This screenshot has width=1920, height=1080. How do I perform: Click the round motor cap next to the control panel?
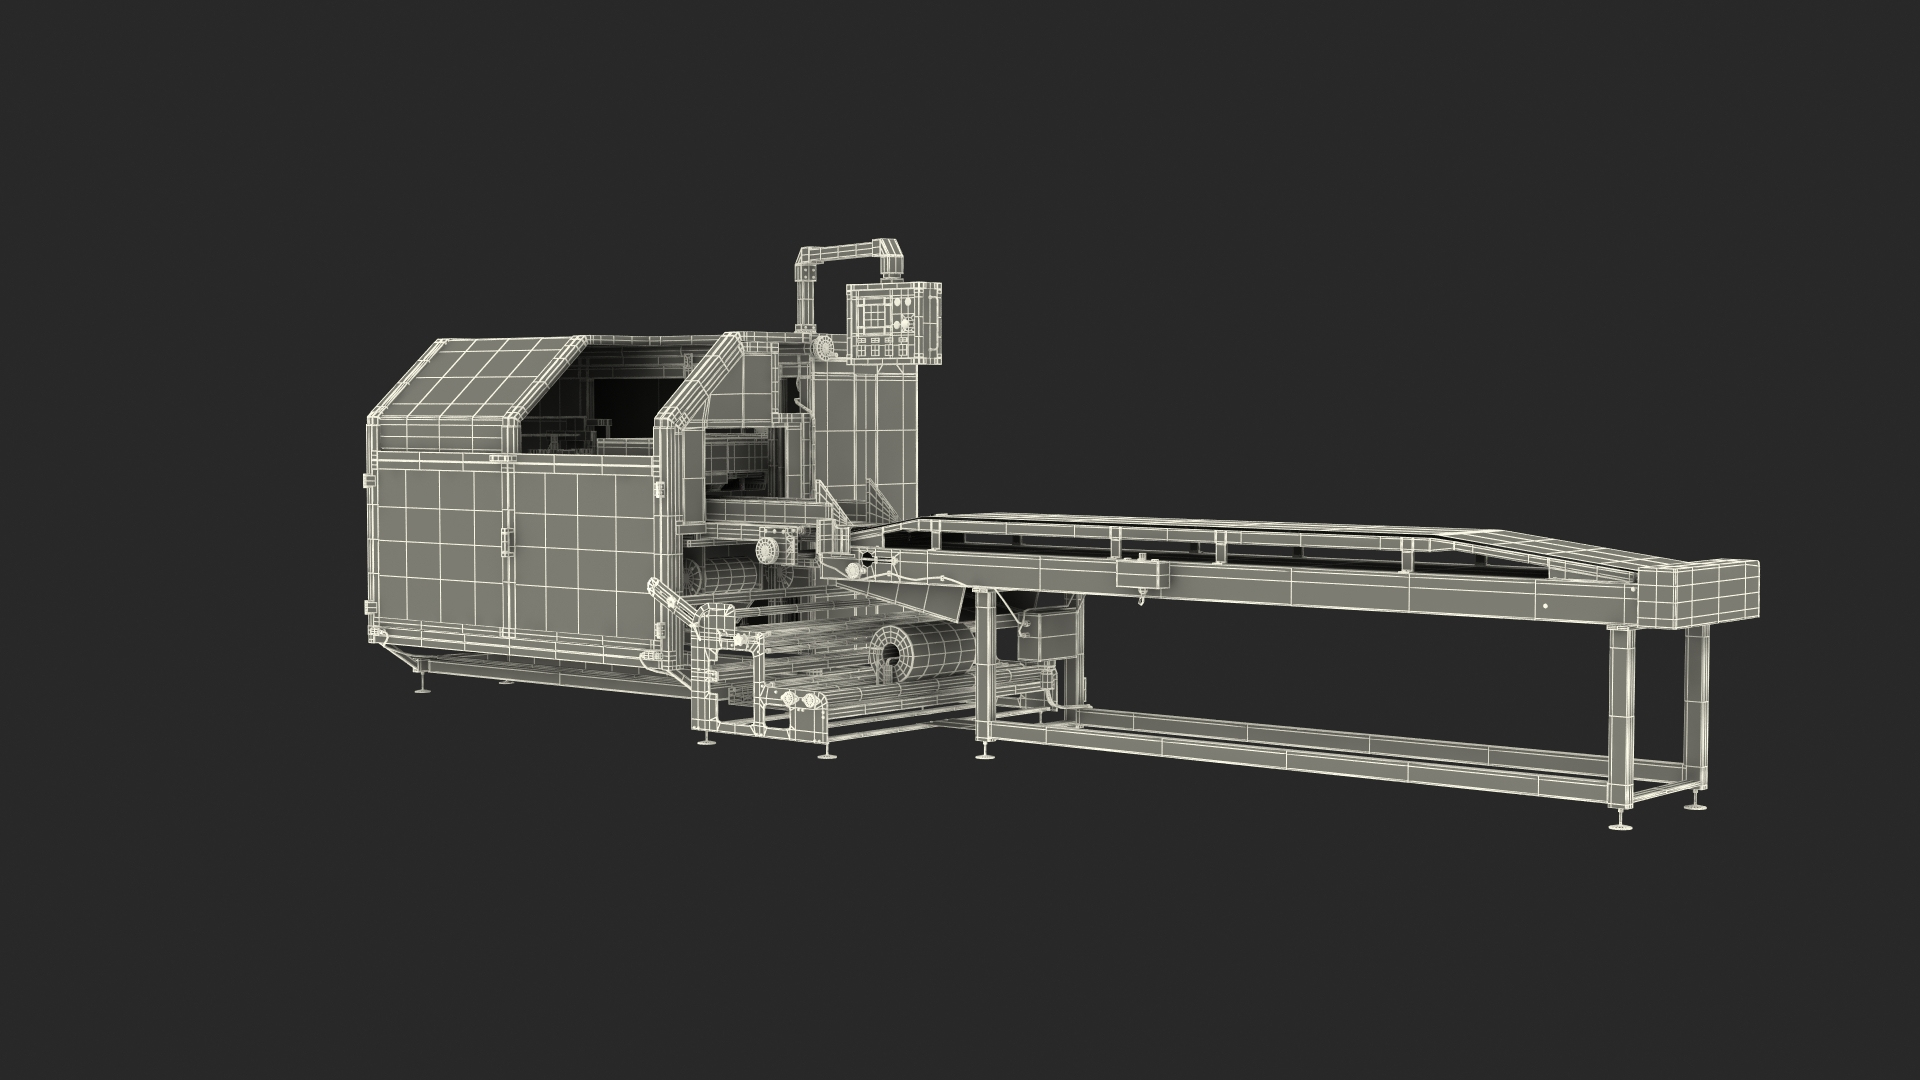point(826,348)
